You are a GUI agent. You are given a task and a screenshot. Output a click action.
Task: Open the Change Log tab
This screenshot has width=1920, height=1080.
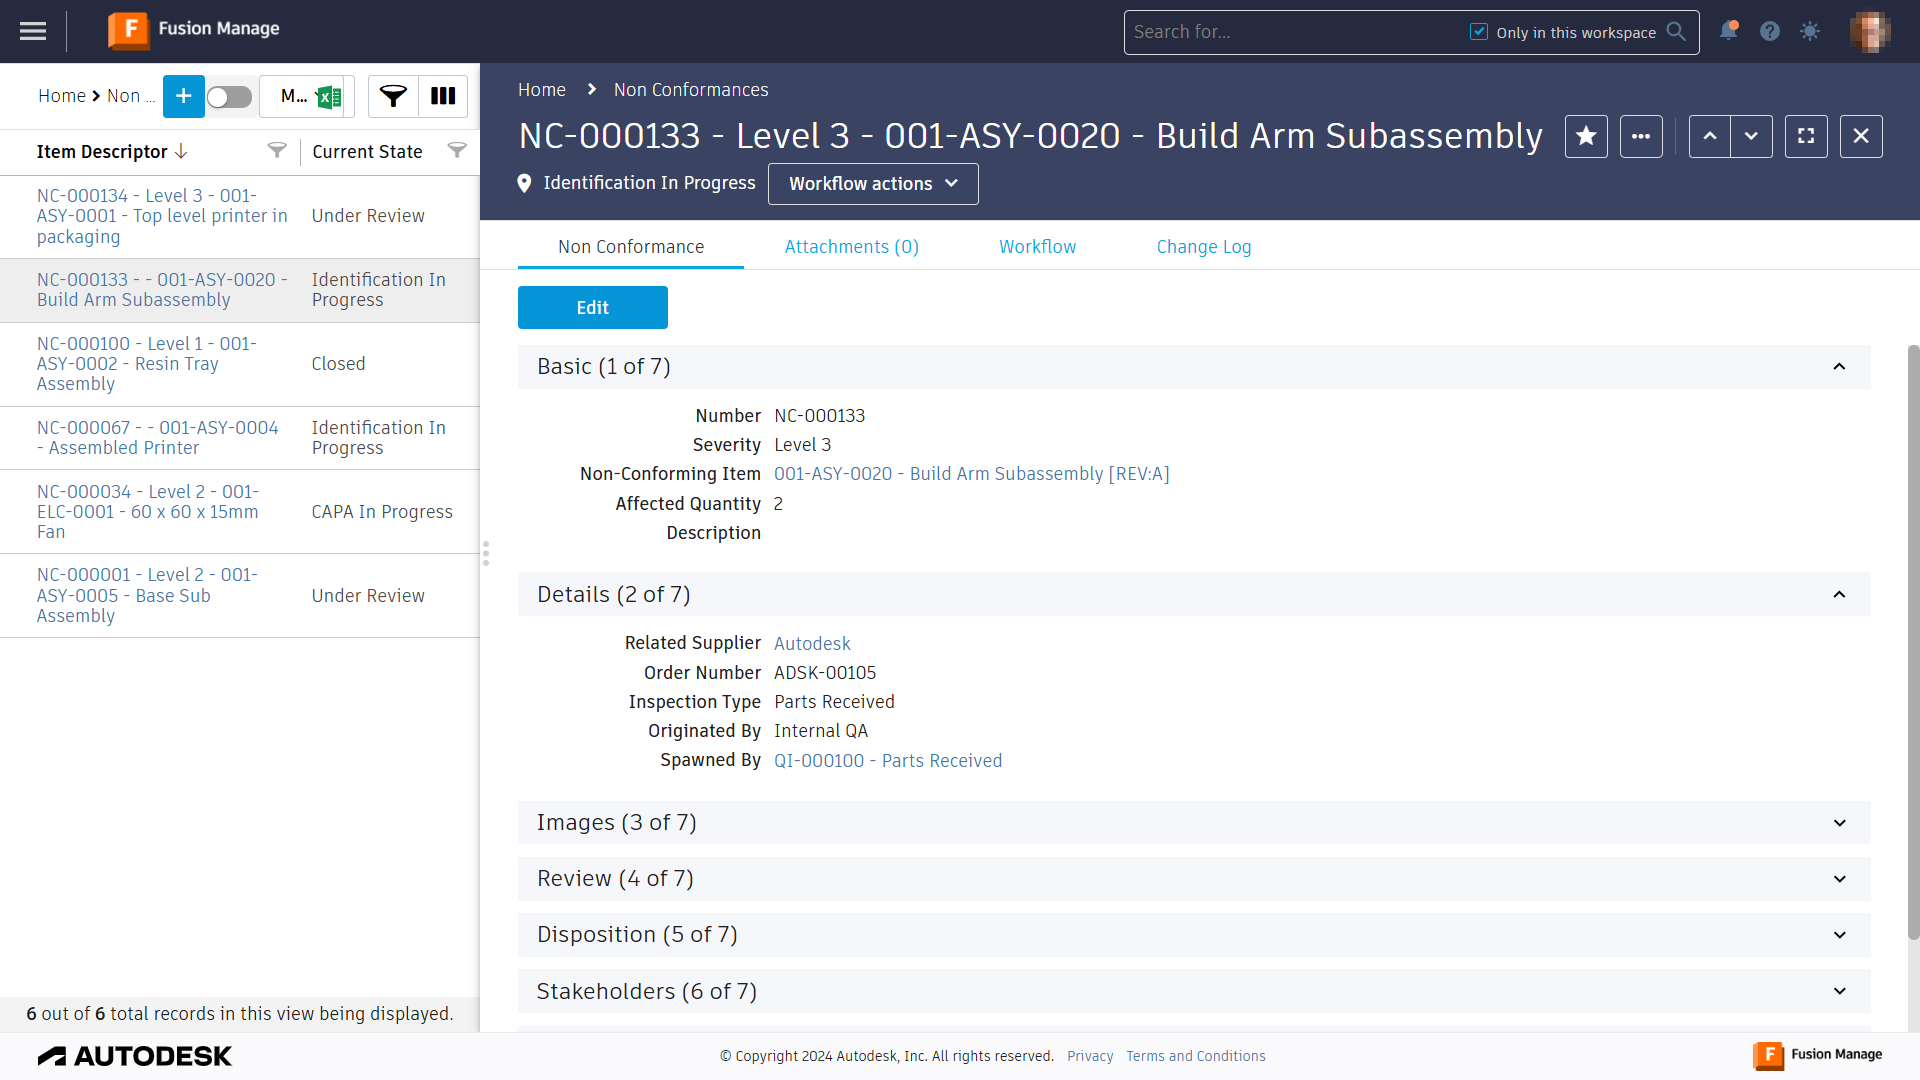pos(1203,247)
